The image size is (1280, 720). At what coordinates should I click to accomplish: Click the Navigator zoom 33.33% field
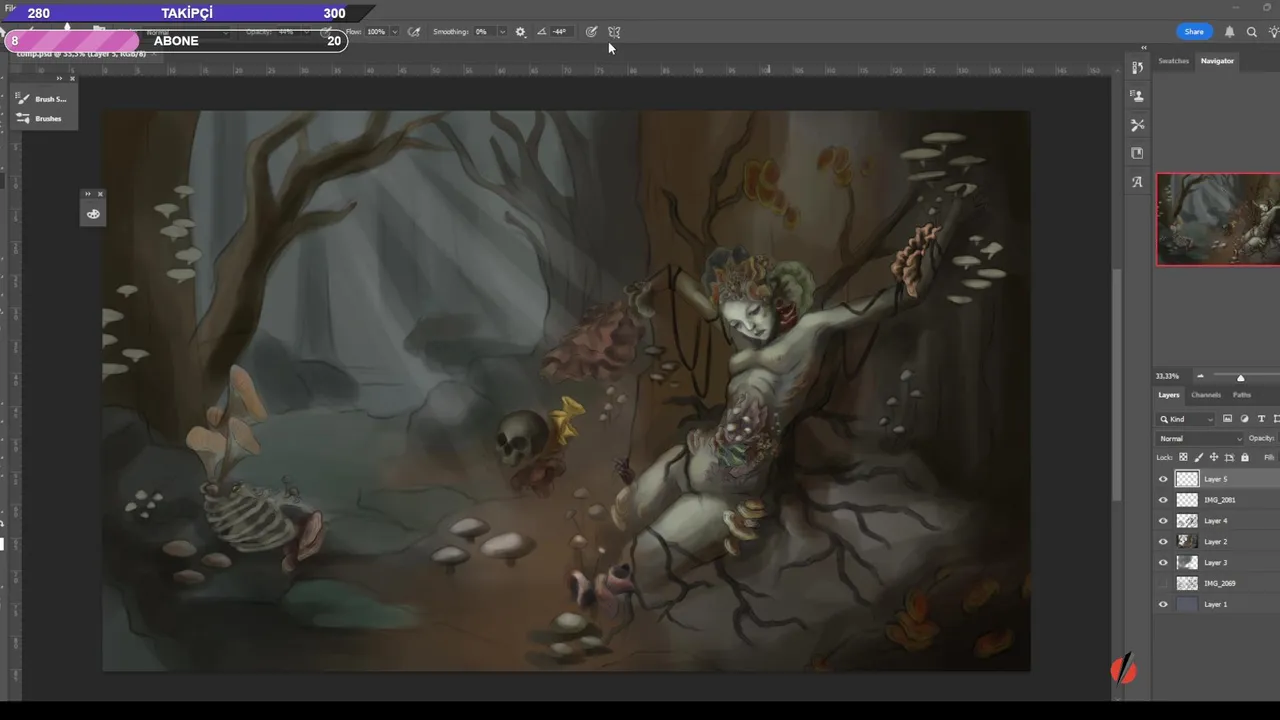click(1167, 377)
